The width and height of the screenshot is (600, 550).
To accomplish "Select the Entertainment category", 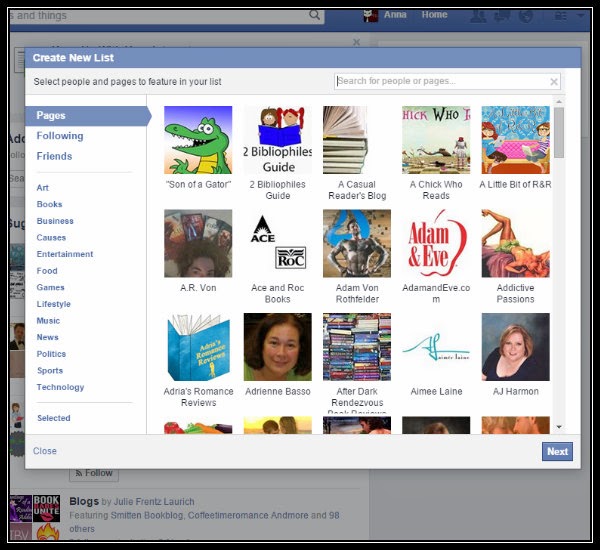I will 65,254.
